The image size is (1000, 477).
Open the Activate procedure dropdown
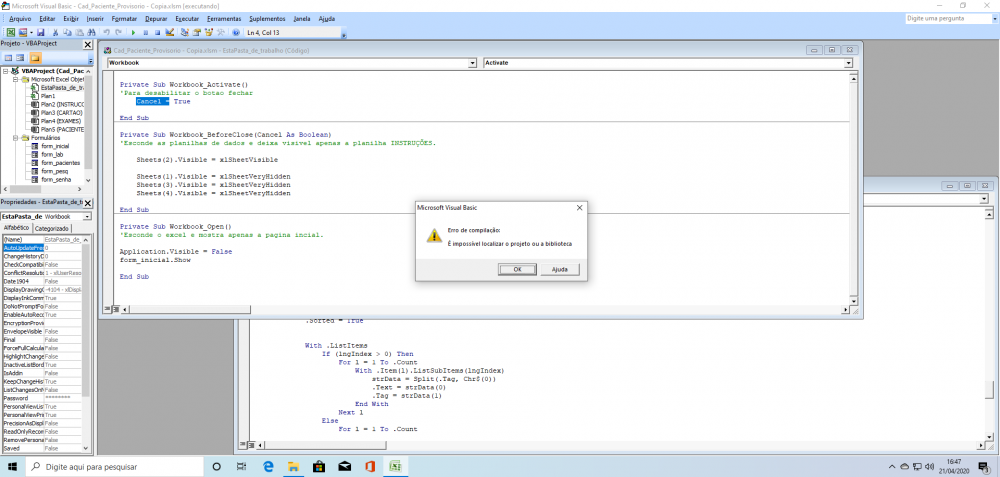click(x=847, y=62)
